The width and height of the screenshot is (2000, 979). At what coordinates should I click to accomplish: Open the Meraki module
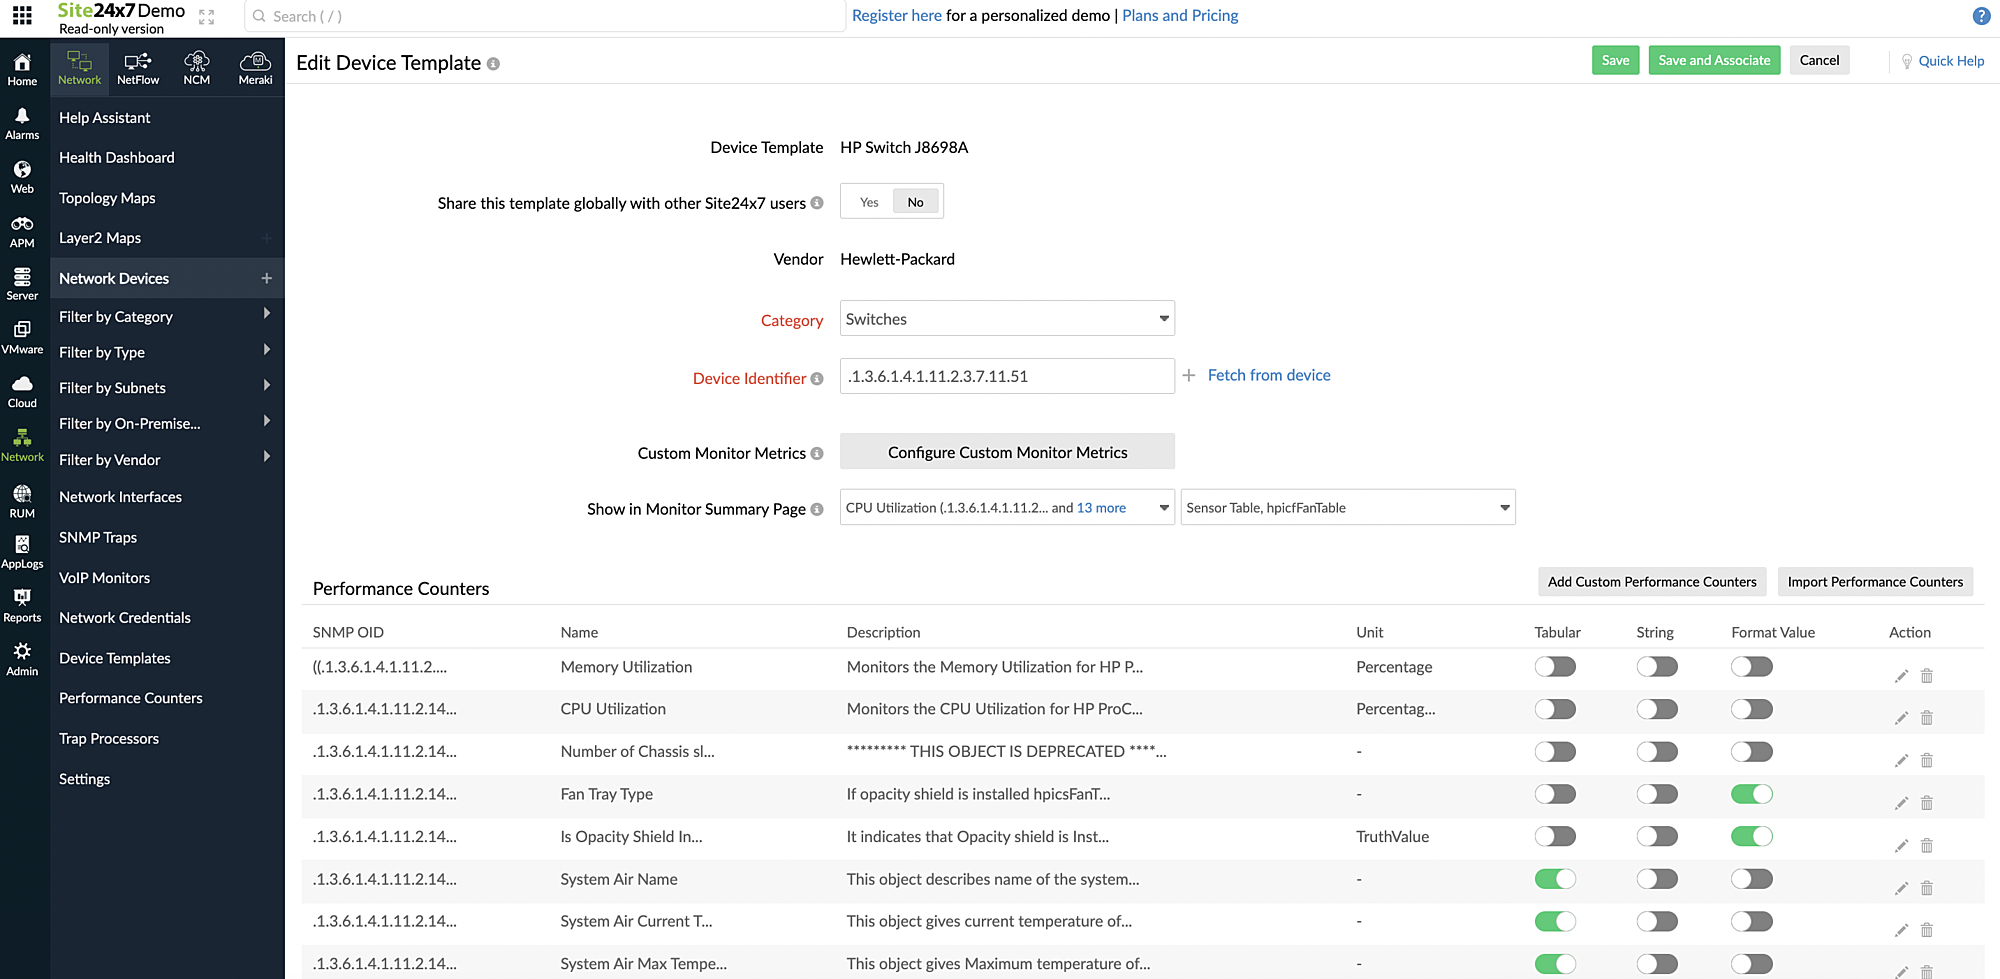[x=255, y=66]
